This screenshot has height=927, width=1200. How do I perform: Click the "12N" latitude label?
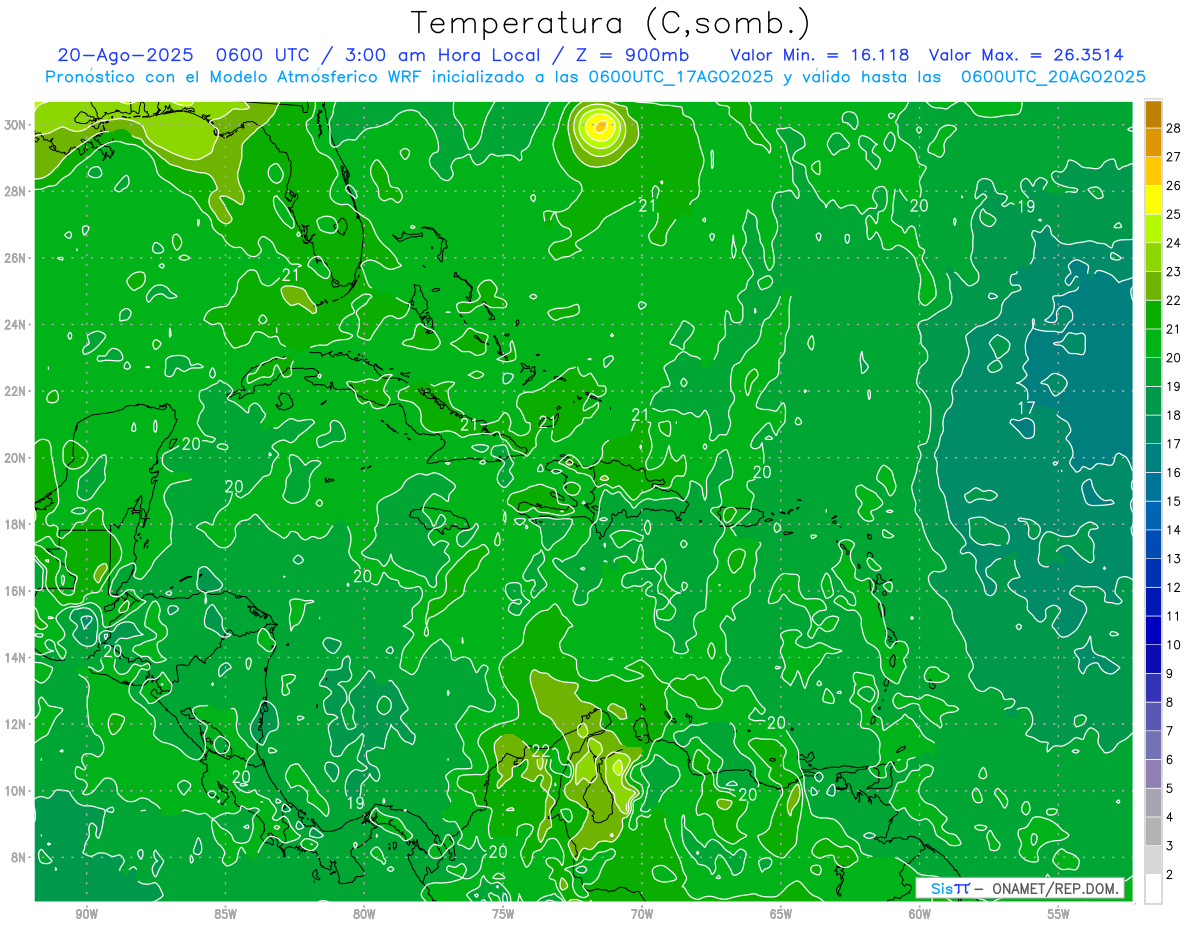(17, 724)
